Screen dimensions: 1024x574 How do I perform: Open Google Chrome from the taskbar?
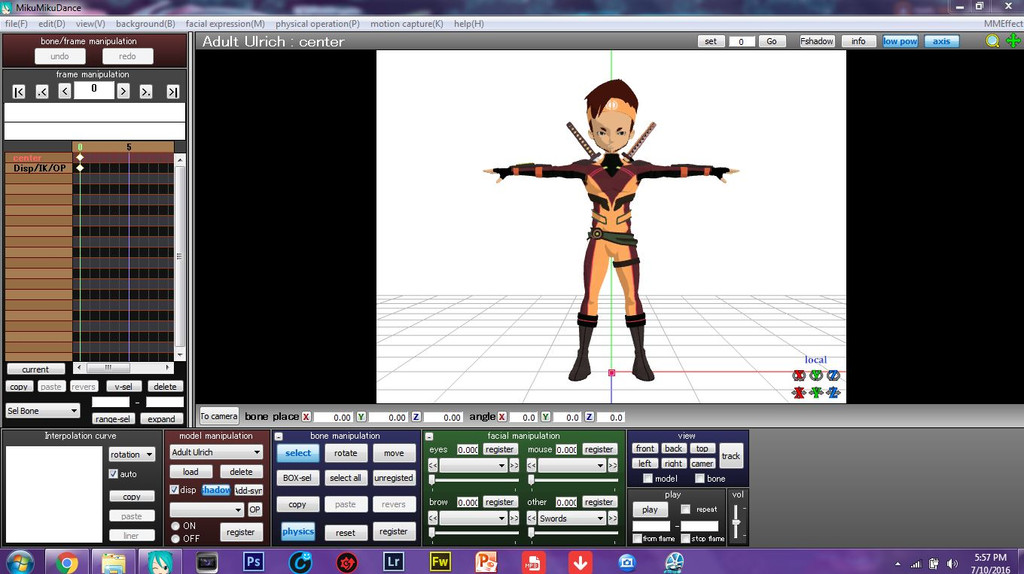66,562
